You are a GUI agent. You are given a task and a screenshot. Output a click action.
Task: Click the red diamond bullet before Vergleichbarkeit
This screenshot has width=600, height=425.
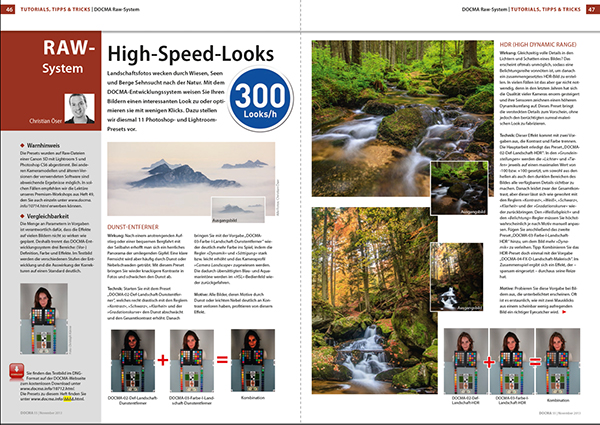click(x=23, y=216)
